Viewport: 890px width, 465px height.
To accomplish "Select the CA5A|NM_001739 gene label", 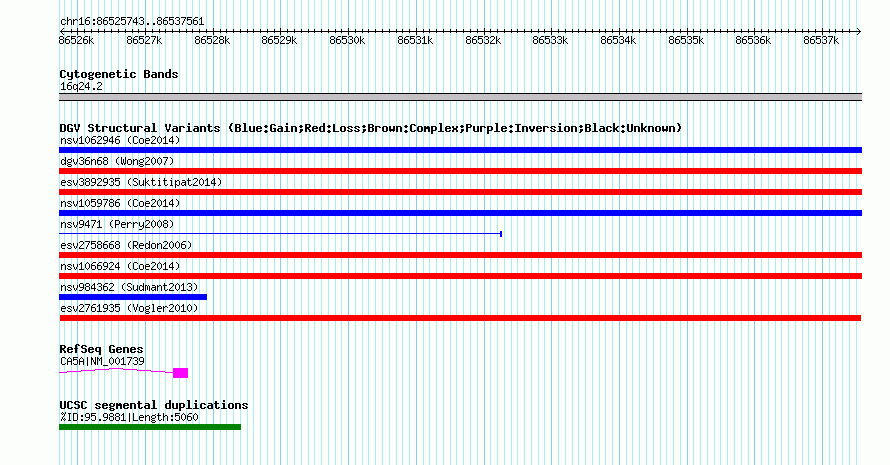I will (x=102, y=361).
